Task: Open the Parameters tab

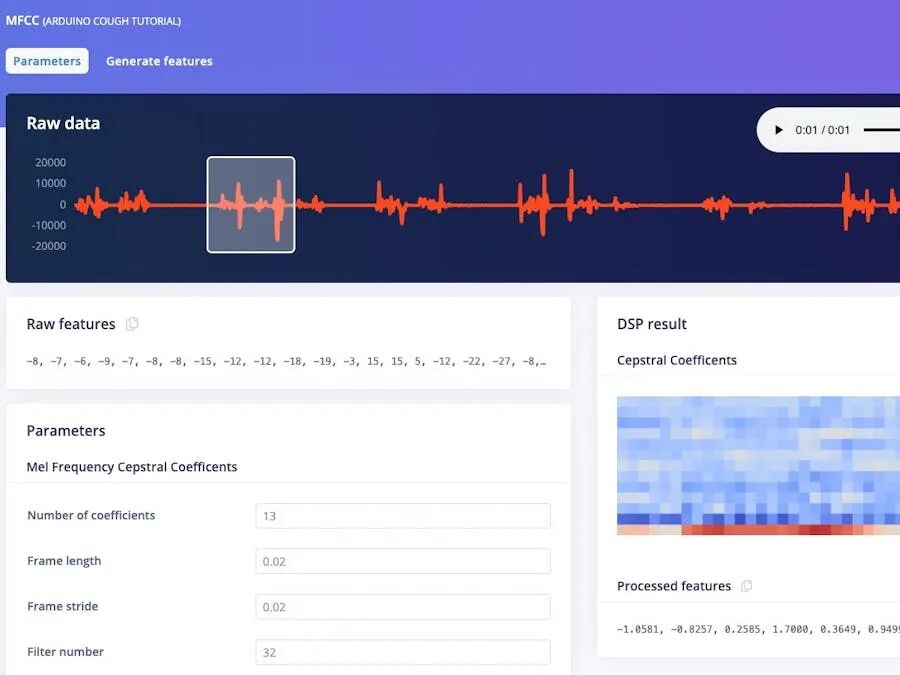Action: coord(47,61)
